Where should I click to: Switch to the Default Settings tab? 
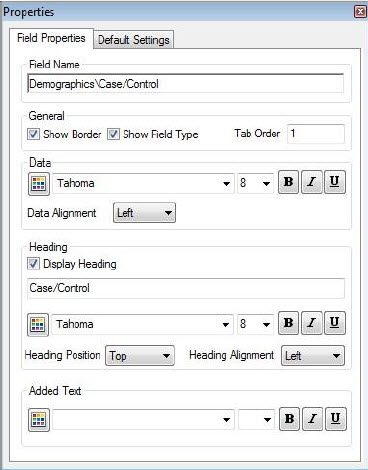pos(134,40)
